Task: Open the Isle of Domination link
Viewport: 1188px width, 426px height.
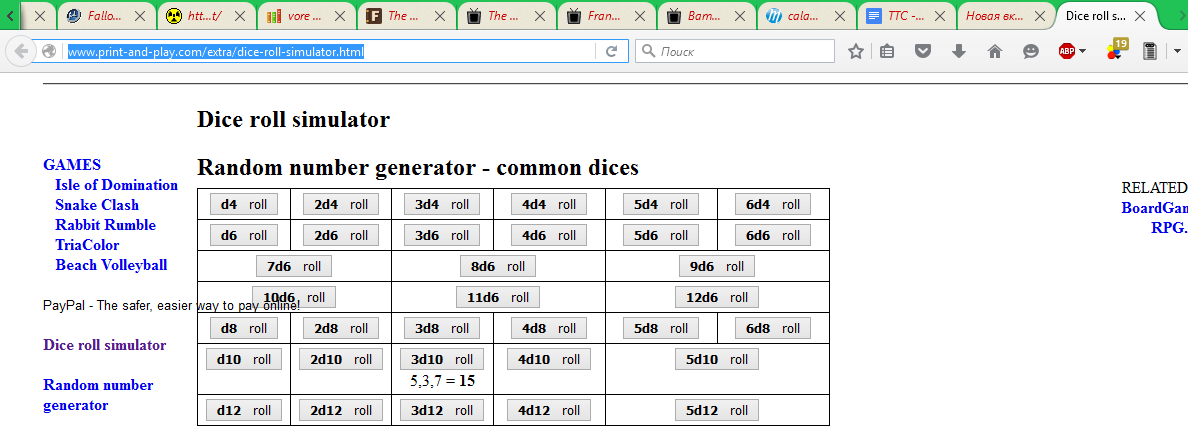Action: point(117,185)
